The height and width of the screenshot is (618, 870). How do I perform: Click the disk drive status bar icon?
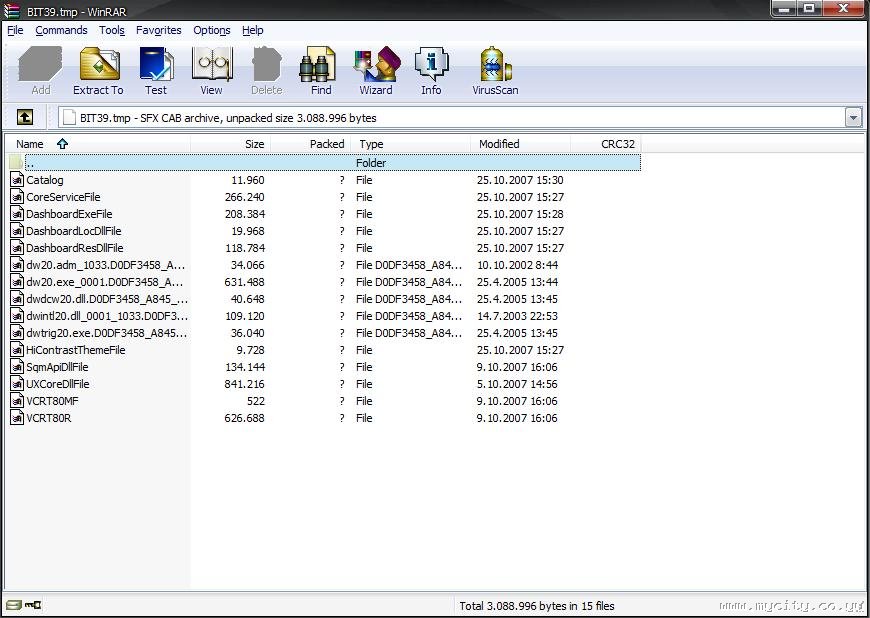tap(14, 605)
